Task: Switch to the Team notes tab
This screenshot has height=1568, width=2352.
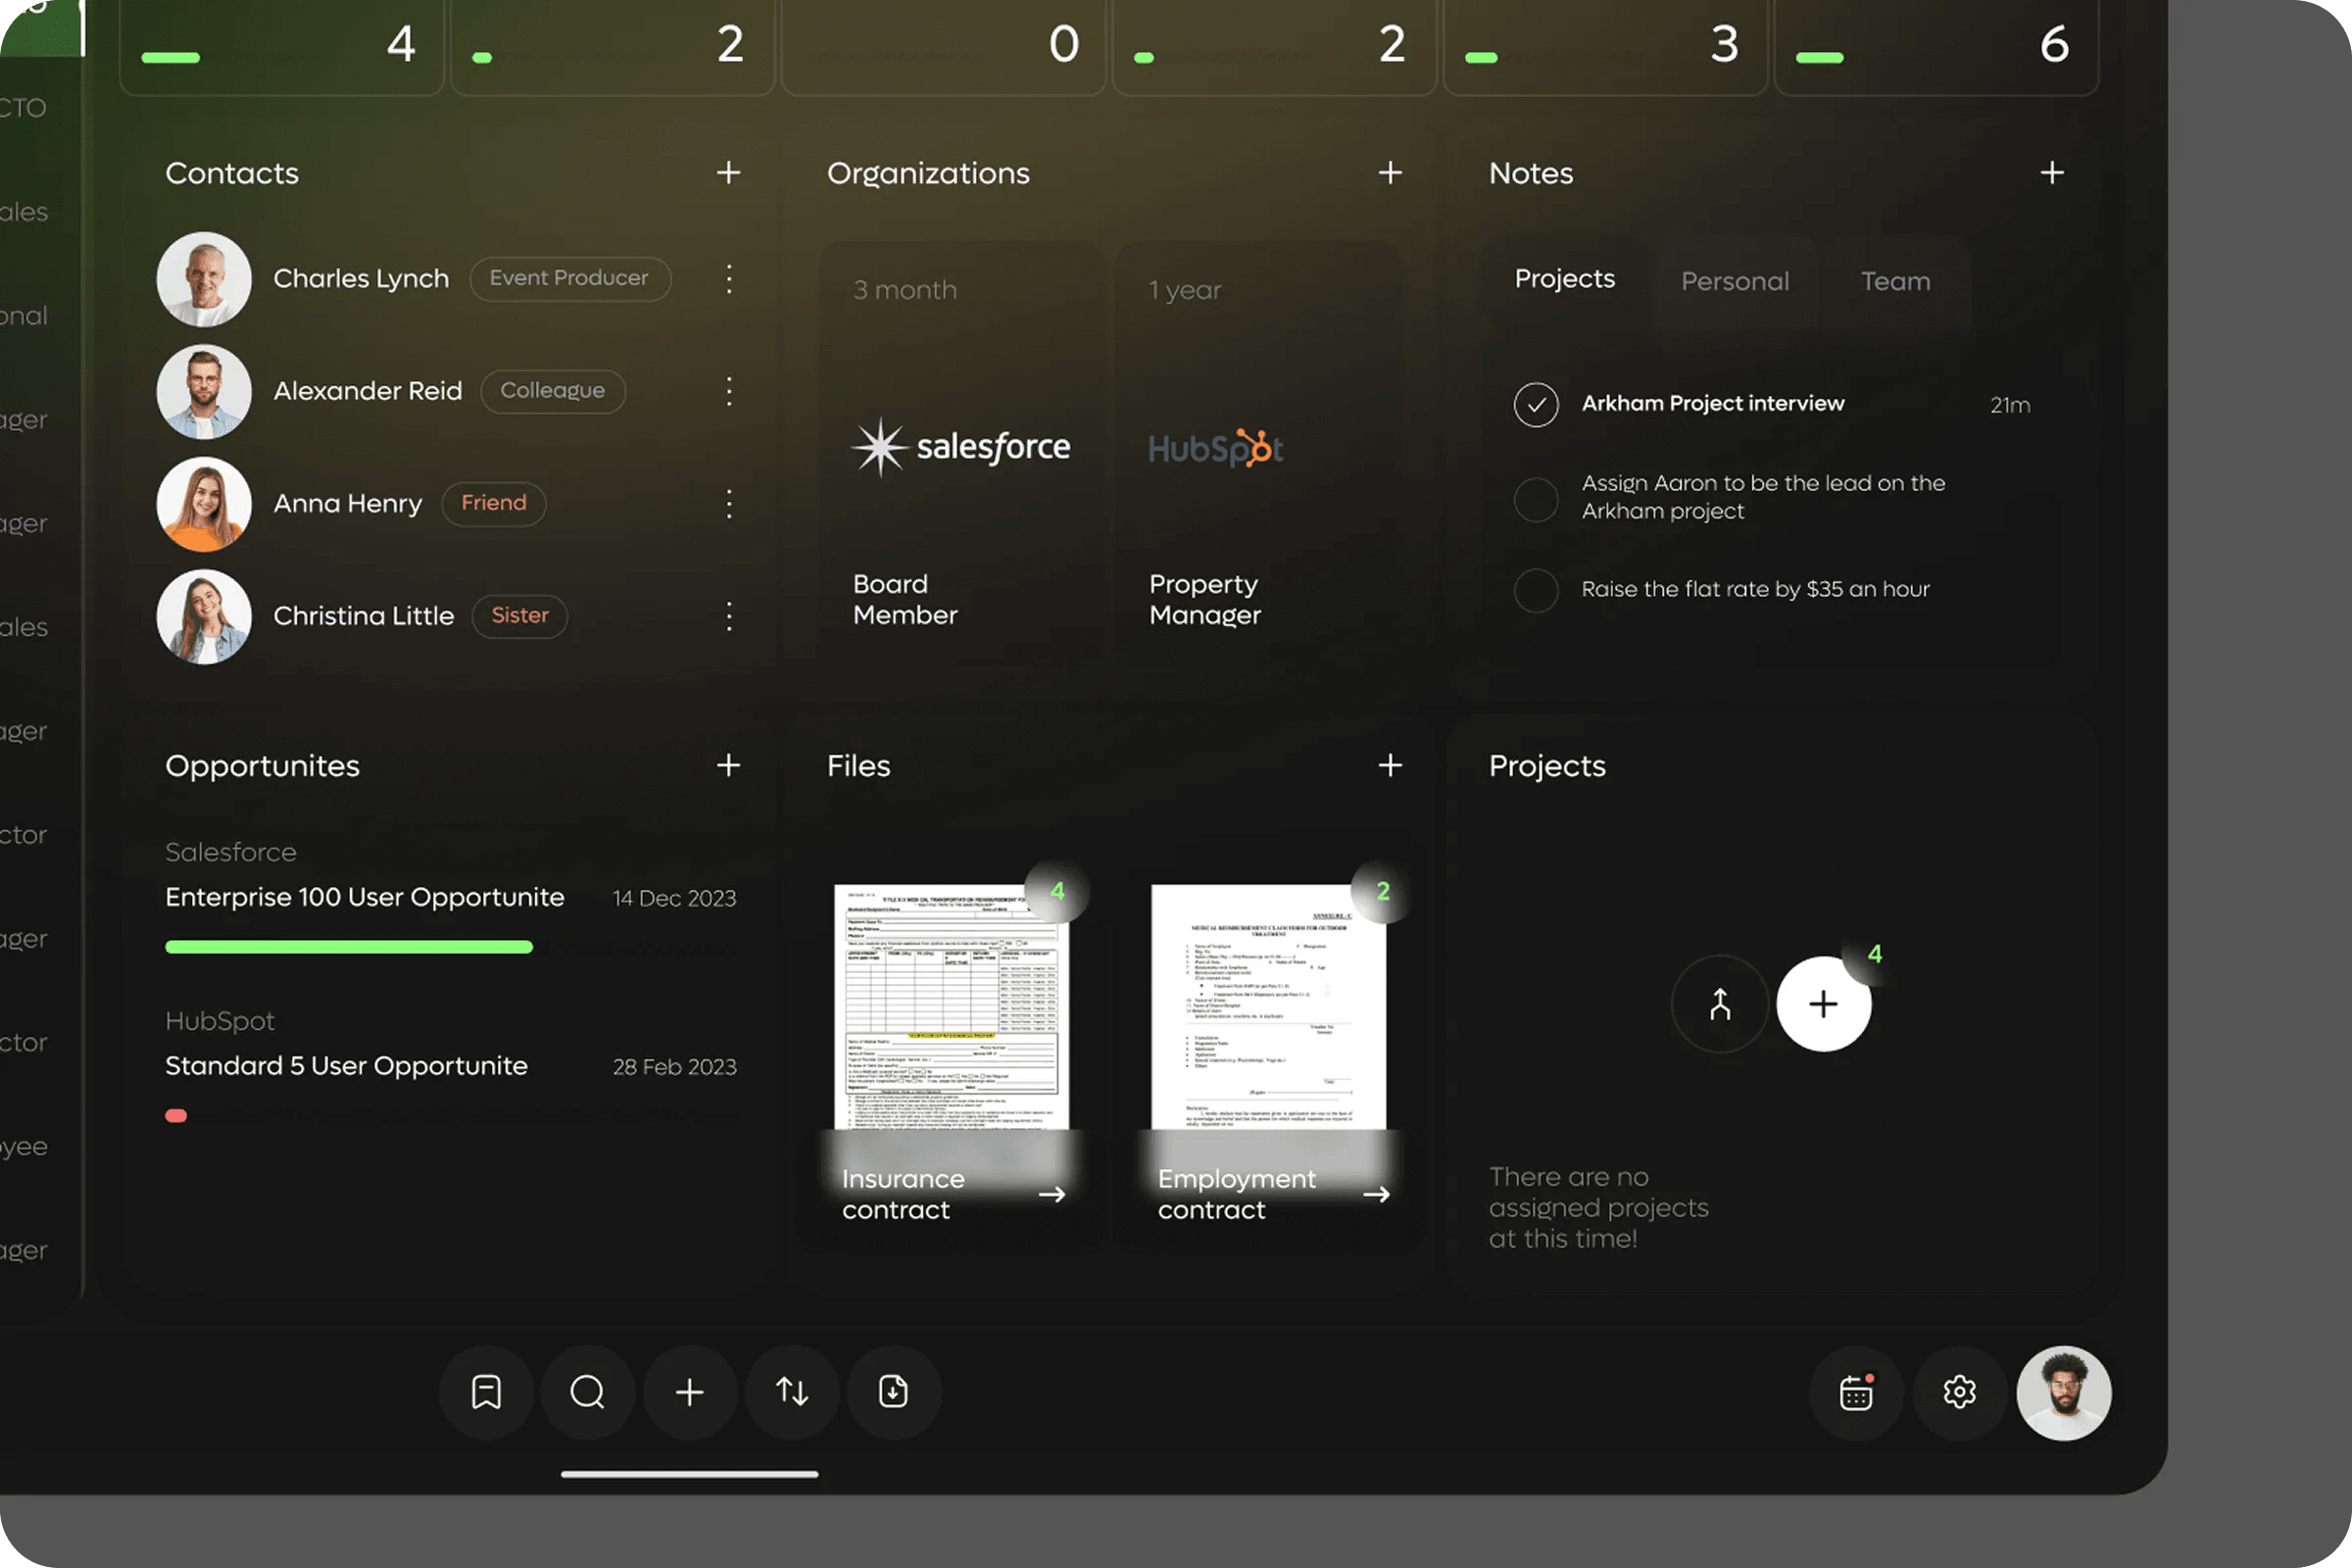Action: tap(1895, 282)
